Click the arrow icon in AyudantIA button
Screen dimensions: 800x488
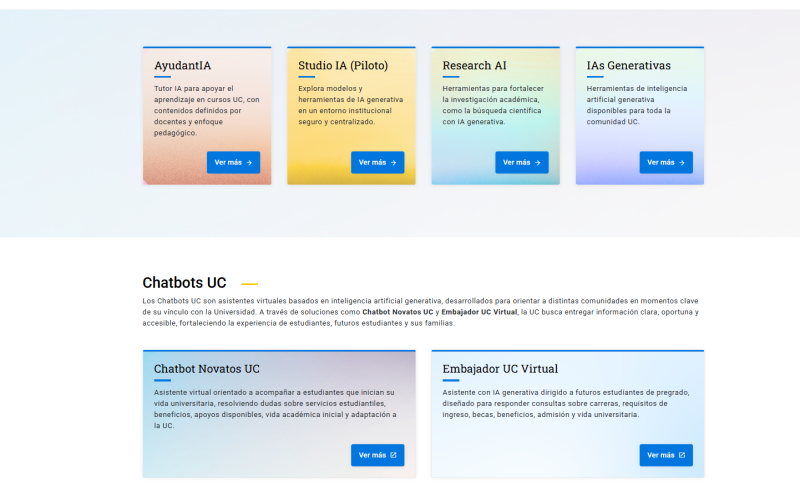(x=249, y=163)
